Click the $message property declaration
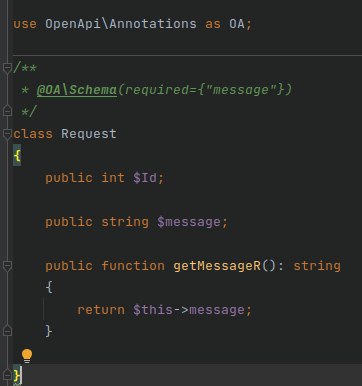 pyautogui.click(x=189, y=222)
